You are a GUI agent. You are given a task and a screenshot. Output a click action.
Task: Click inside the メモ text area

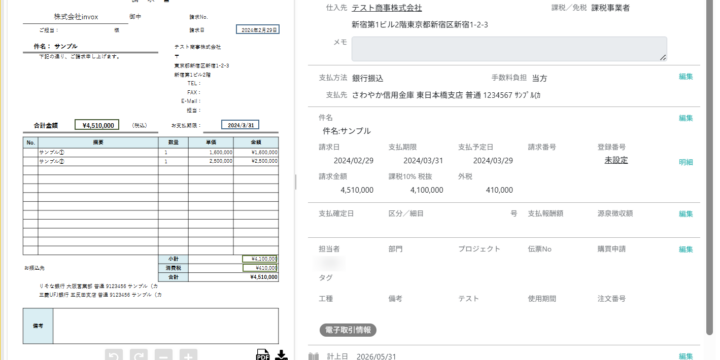pos(509,49)
